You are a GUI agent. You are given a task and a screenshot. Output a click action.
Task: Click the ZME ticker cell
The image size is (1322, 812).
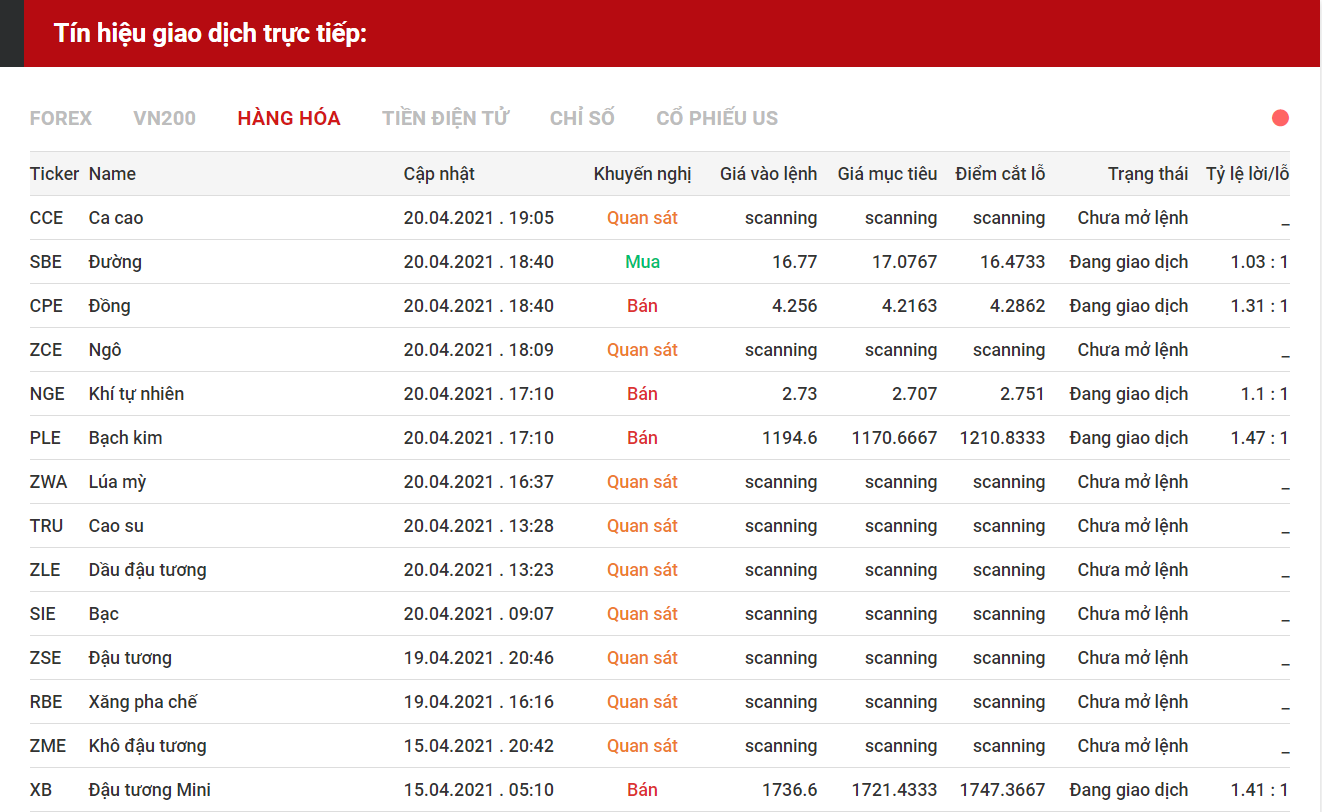pyautogui.click(x=48, y=746)
